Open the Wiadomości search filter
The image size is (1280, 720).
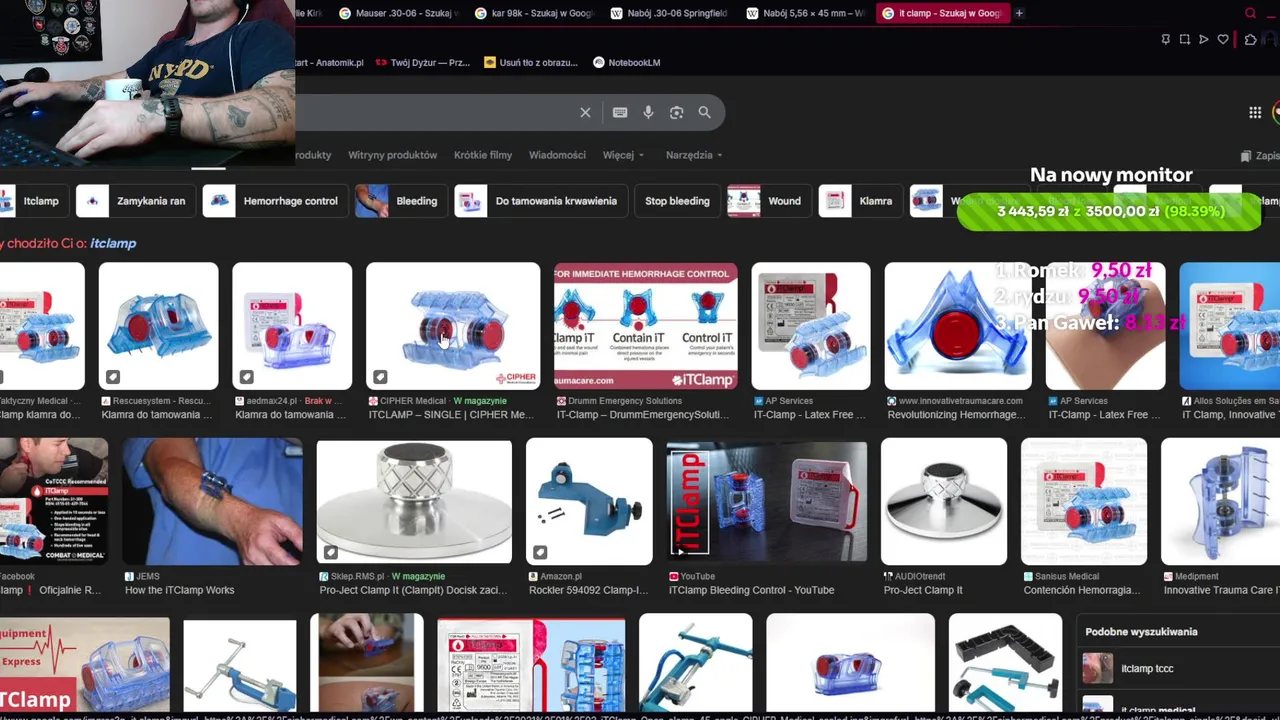(x=557, y=155)
